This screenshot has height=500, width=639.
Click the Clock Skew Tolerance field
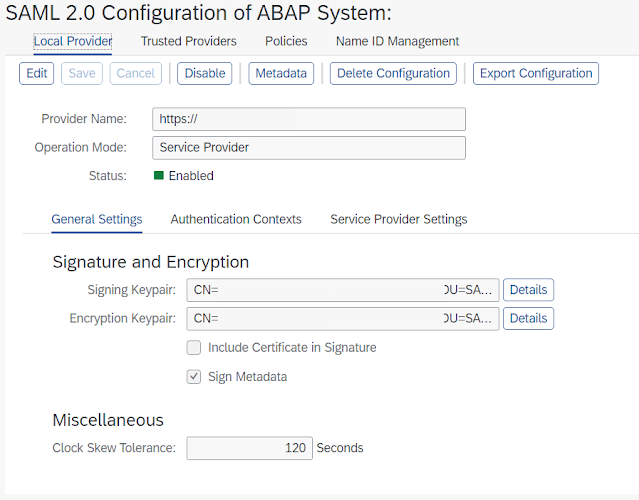click(x=250, y=448)
